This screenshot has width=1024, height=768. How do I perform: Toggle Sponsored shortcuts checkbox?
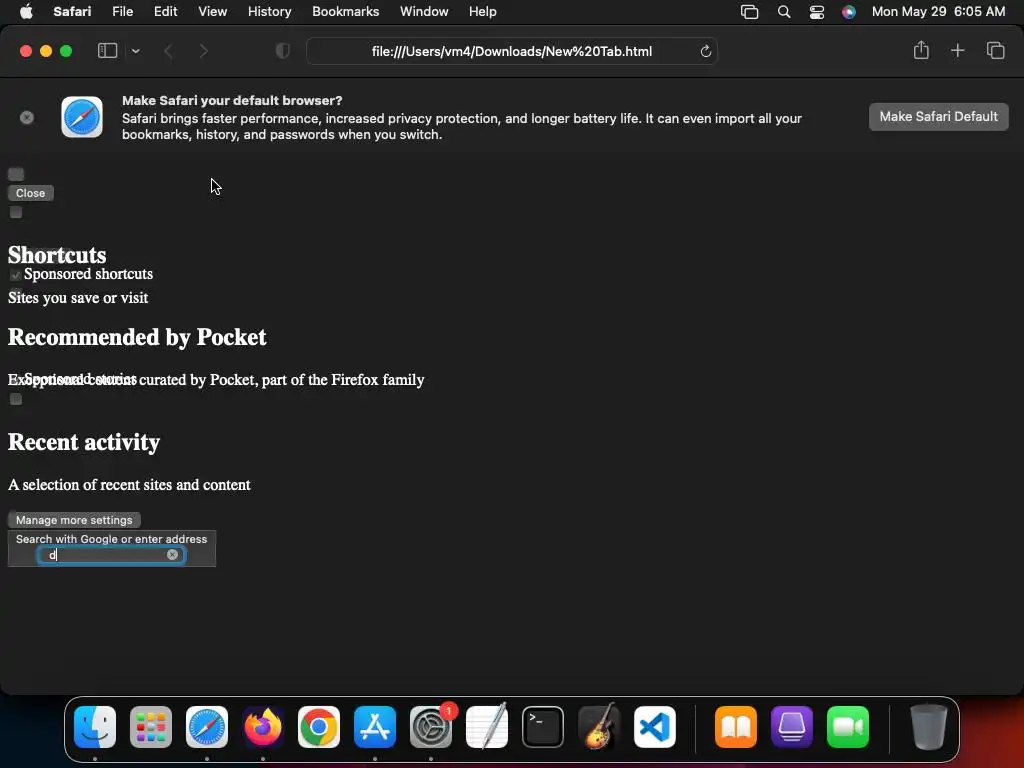pyautogui.click(x=16, y=275)
